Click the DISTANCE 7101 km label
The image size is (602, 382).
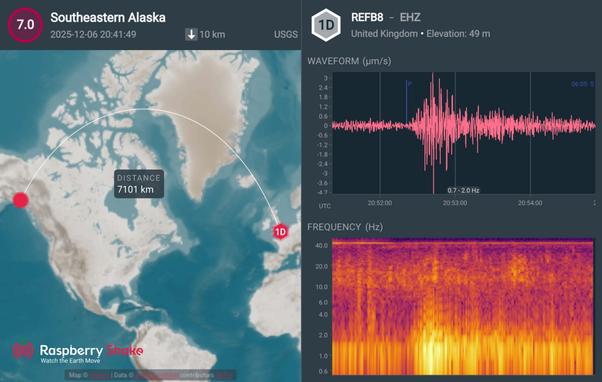click(139, 184)
